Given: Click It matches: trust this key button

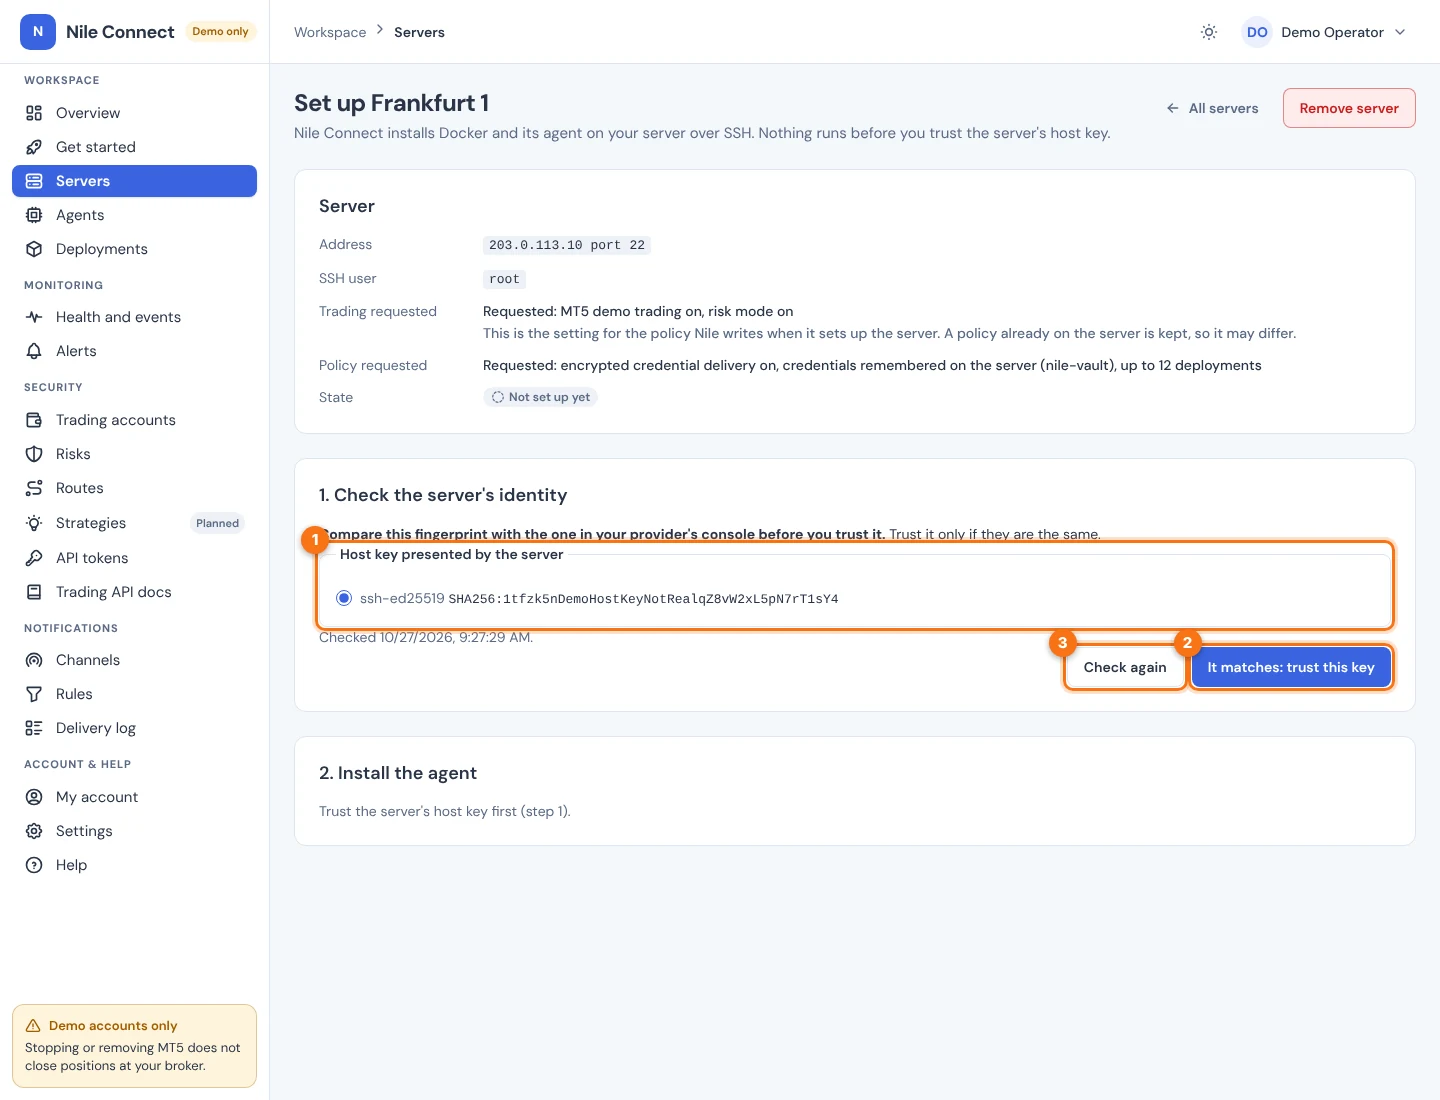Looking at the screenshot, I should click(1291, 667).
